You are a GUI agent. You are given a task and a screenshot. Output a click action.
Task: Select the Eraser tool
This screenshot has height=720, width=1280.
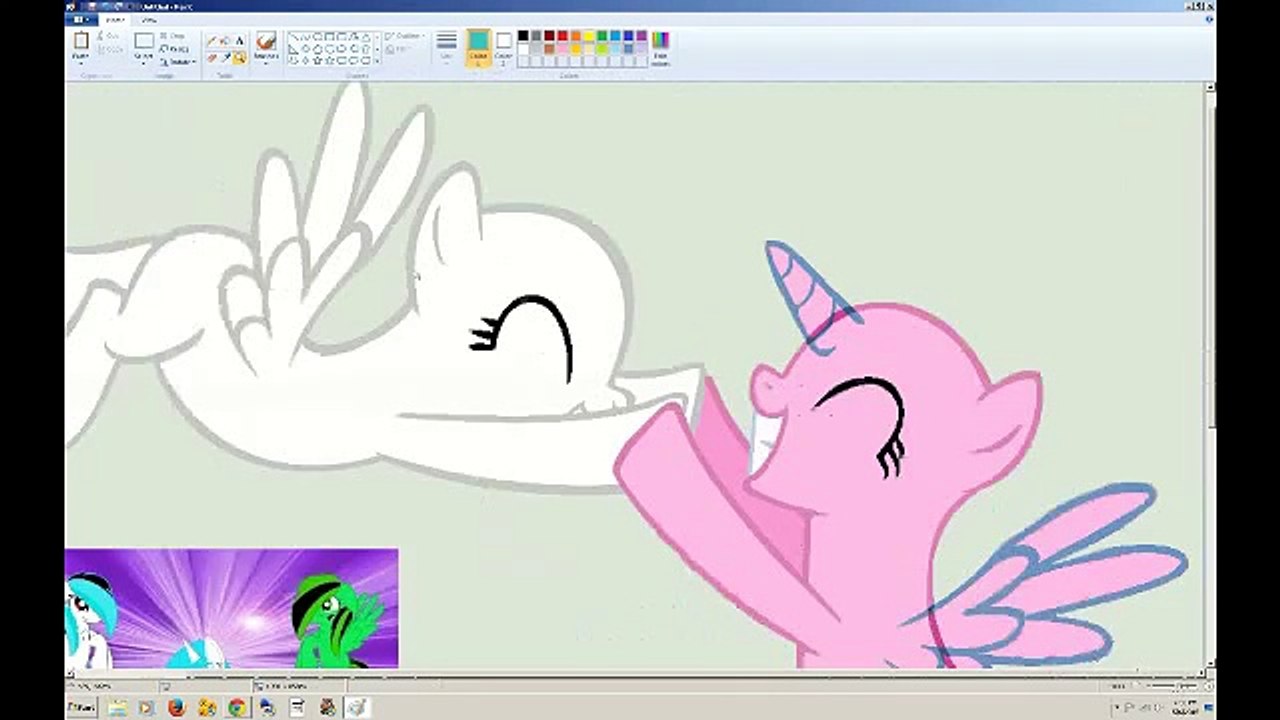coord(212,57)
